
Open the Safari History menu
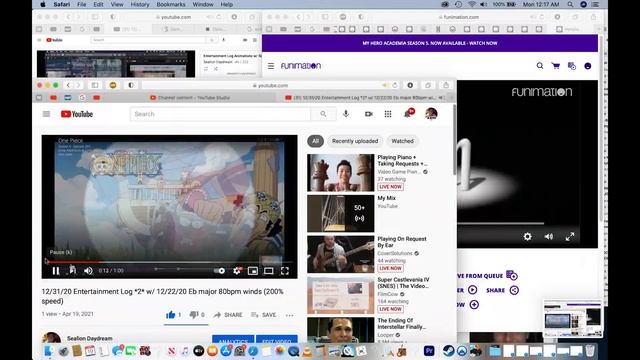tap(140, 4)
